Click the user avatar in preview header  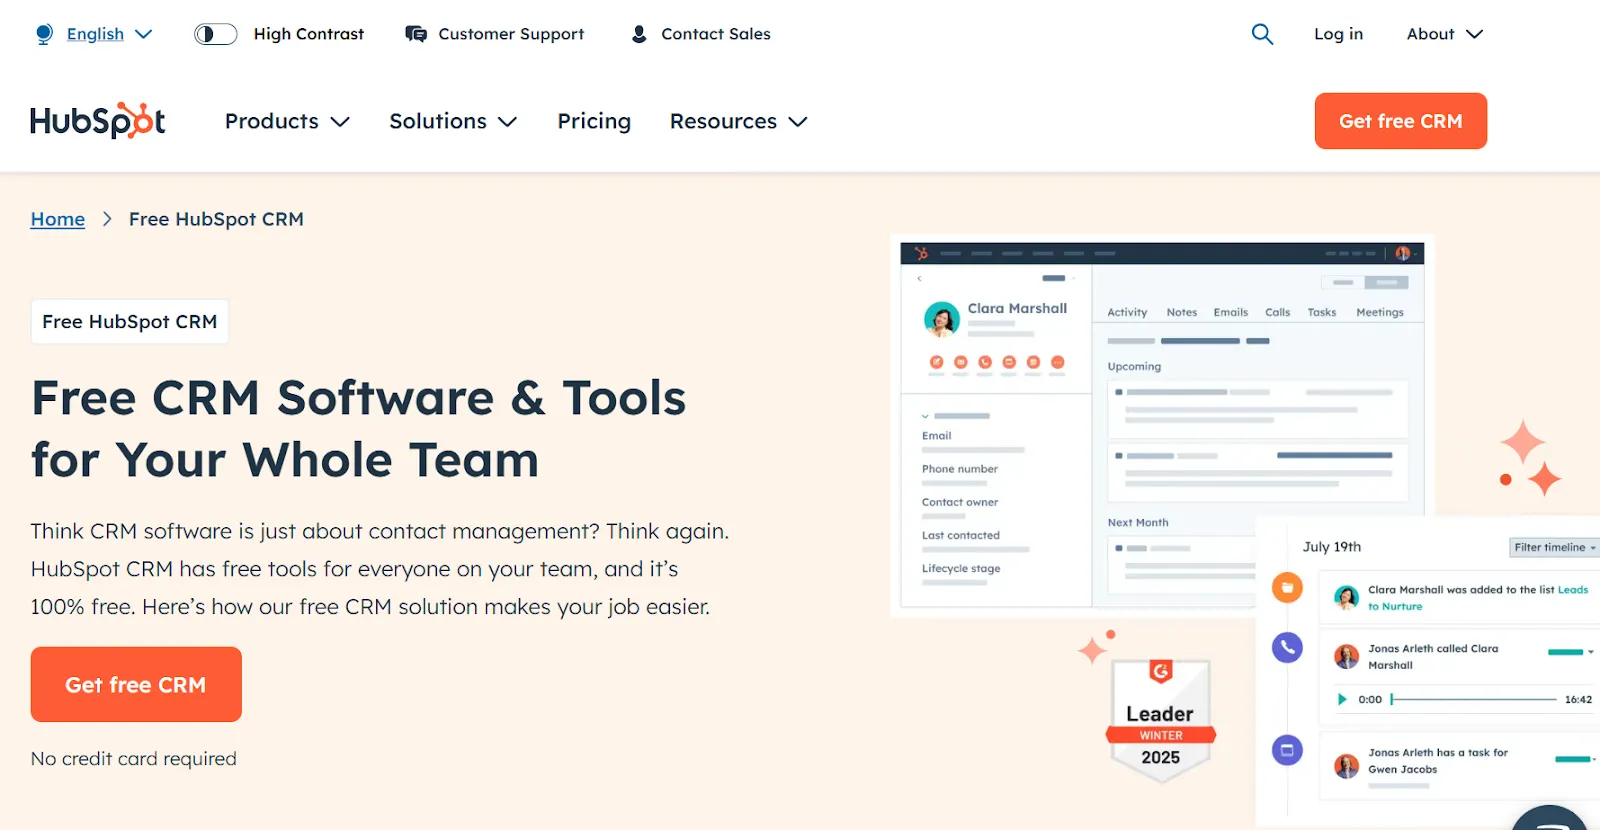pyautogui.click(x=1402, y=253)
